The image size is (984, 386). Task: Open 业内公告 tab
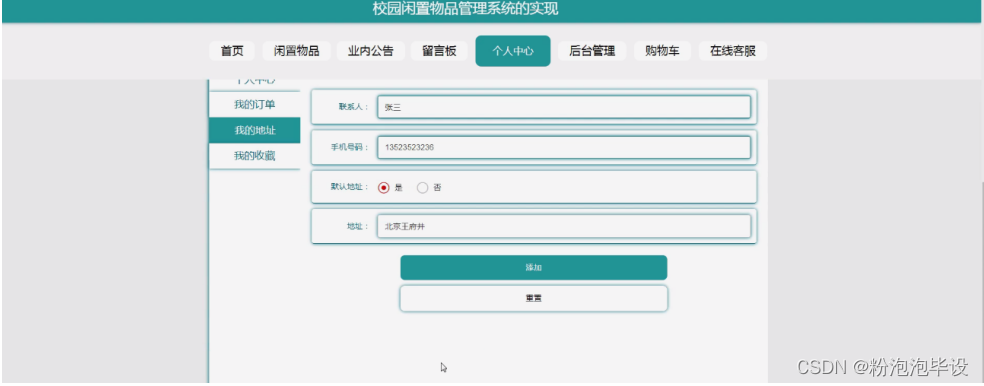point(370,51)
